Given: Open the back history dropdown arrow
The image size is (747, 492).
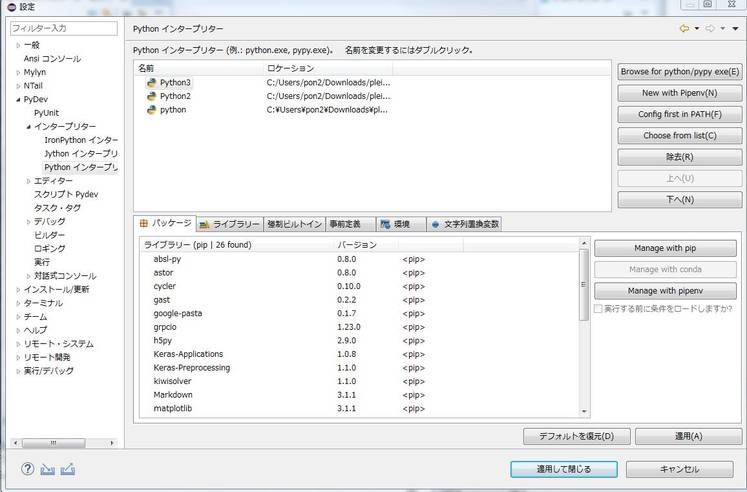Looking at the screenshot, I should (697, 29).
